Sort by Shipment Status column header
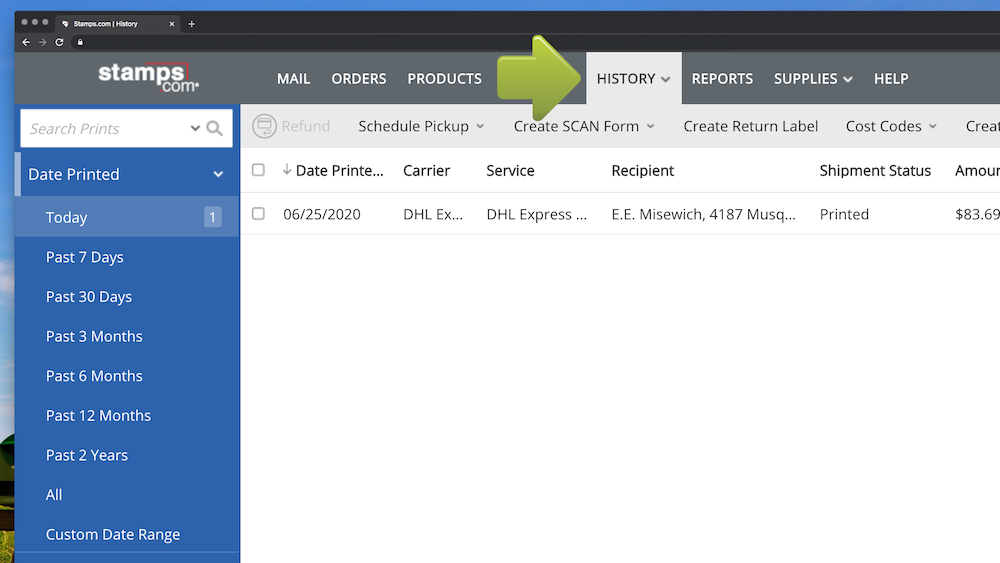 click(875, 170)
